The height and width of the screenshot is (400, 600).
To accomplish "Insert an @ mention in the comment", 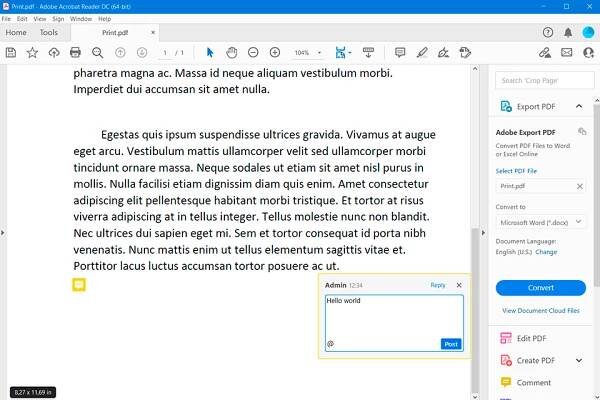I will click(x=331, y=344).
